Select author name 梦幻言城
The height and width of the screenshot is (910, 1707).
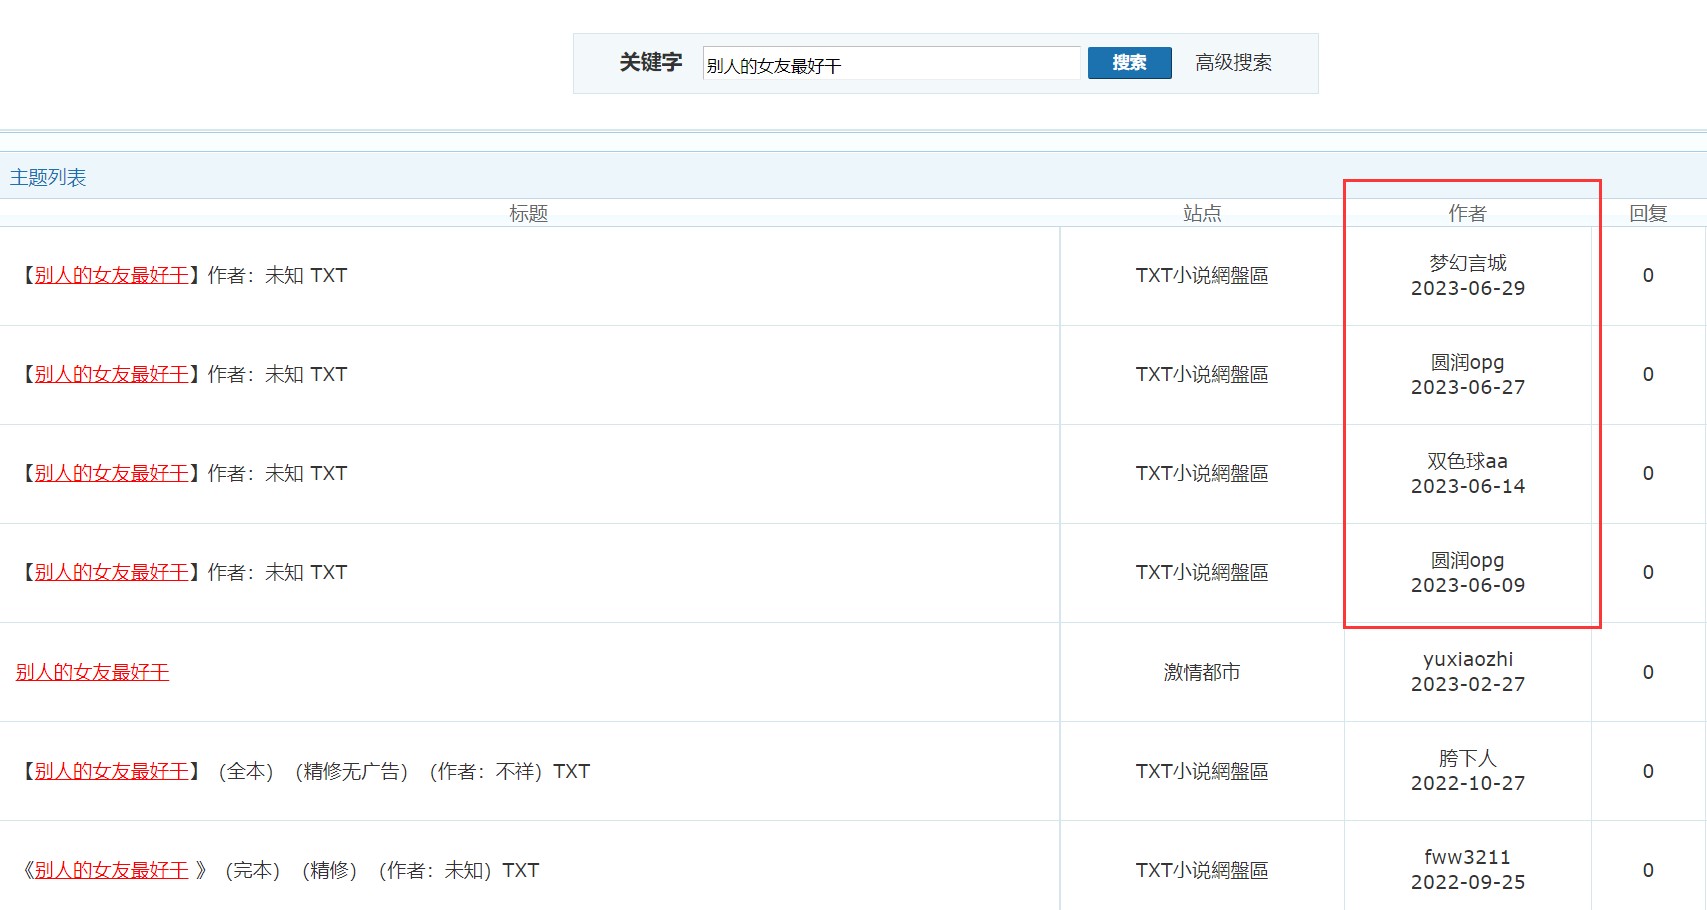[1467, 263]
